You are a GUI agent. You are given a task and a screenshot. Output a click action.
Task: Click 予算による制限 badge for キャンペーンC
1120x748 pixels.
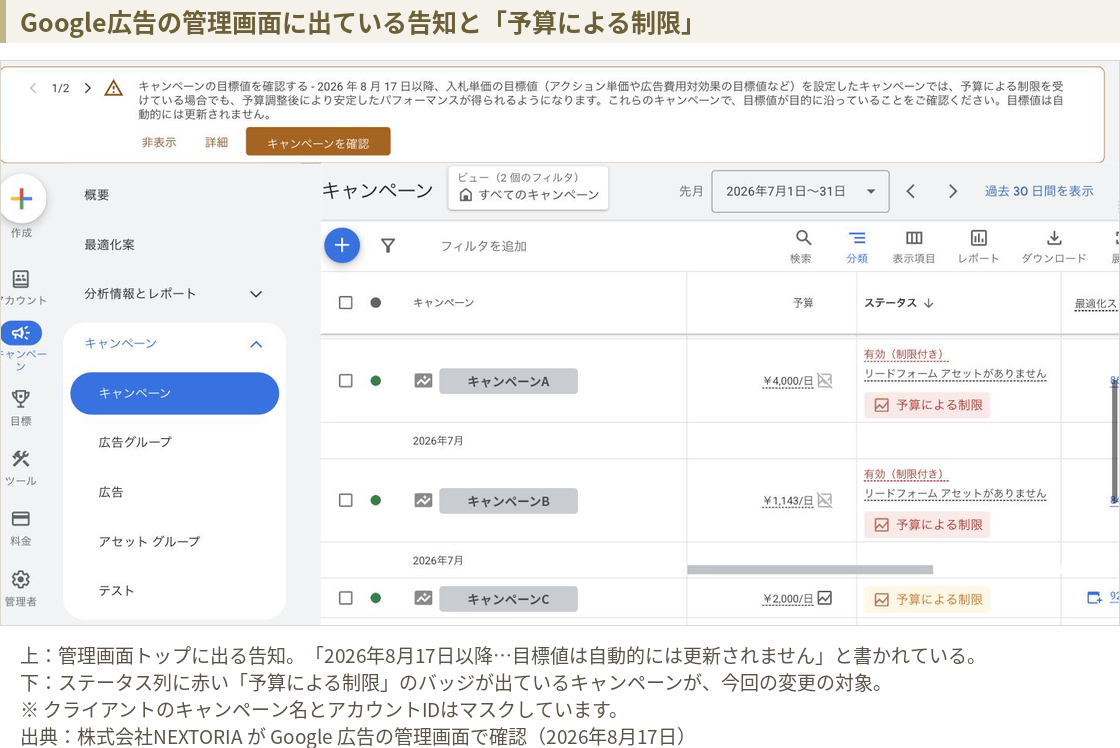click(927, 599)
